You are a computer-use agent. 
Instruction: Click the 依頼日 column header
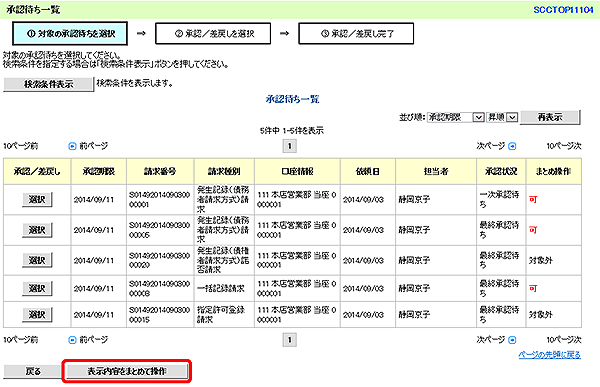coord(368,171)
